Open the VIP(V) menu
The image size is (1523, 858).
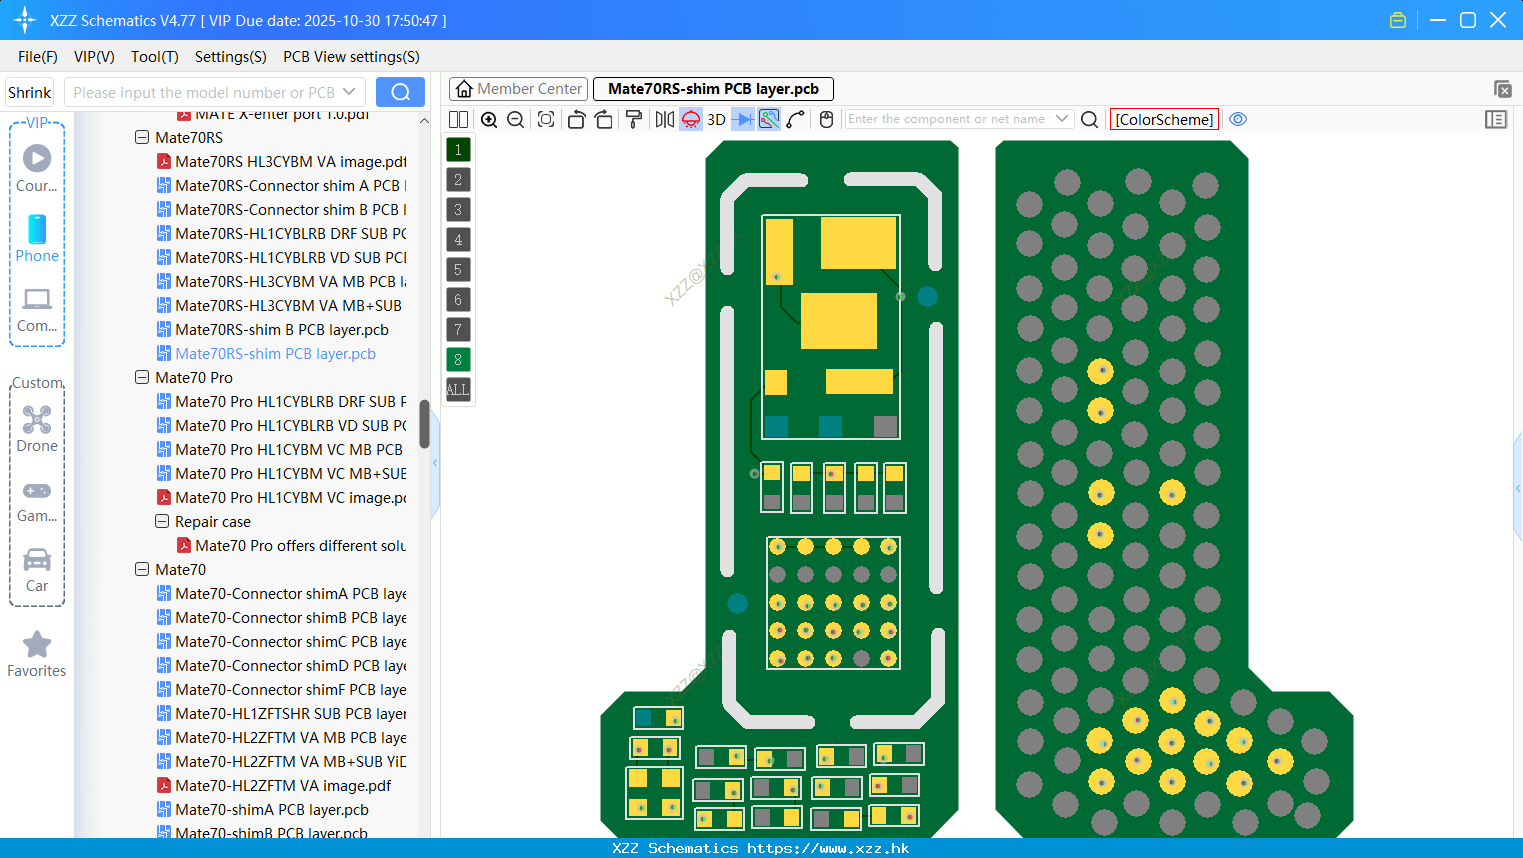pos(94,57)
